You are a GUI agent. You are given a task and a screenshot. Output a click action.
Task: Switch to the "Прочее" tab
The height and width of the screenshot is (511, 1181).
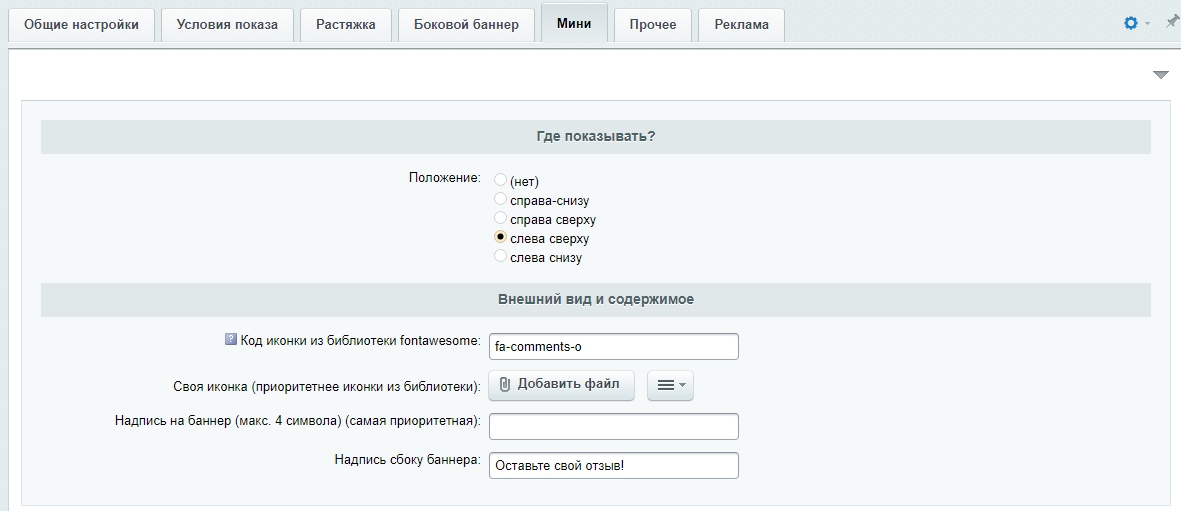pos(652,25)
